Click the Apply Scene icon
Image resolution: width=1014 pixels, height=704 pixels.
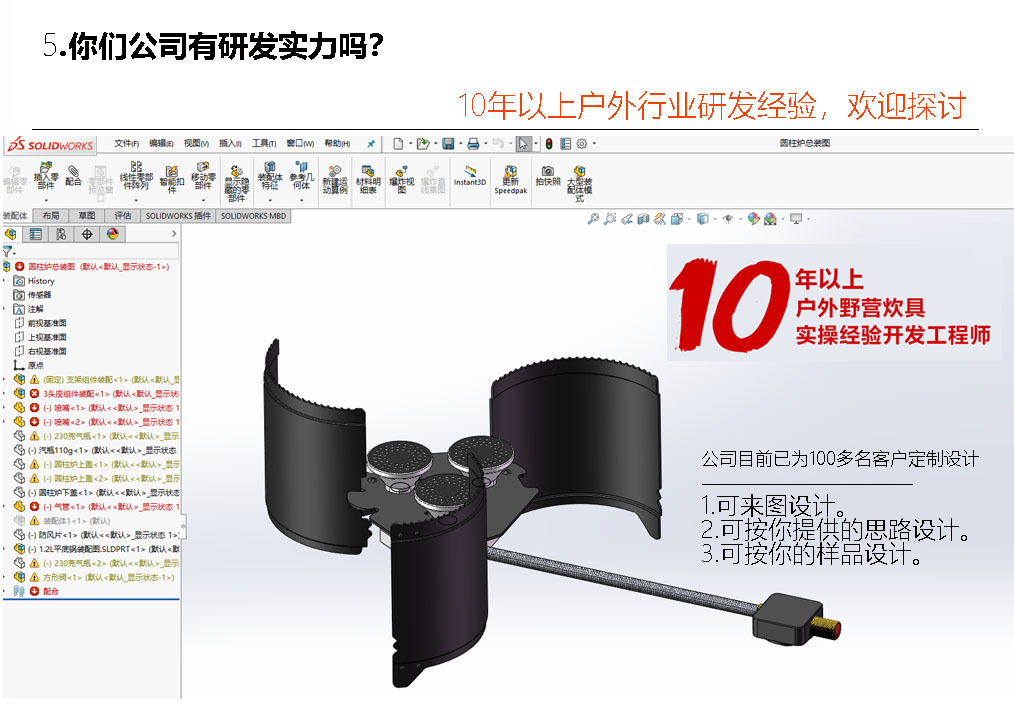770,219
